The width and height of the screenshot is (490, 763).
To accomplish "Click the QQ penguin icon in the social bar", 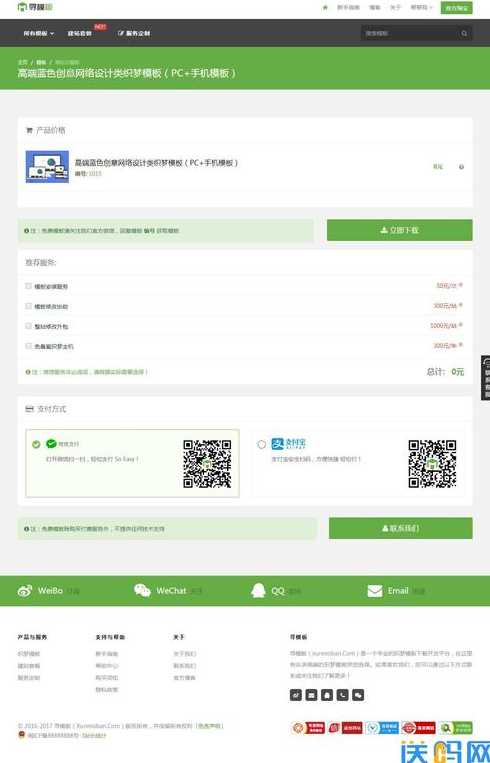I will [258, 591].
